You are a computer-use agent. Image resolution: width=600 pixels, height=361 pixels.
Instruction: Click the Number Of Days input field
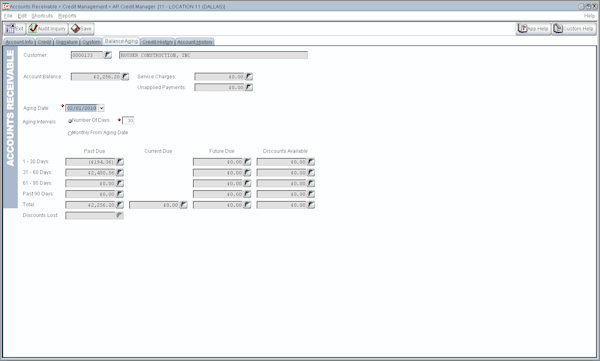[x=128, y=121]
